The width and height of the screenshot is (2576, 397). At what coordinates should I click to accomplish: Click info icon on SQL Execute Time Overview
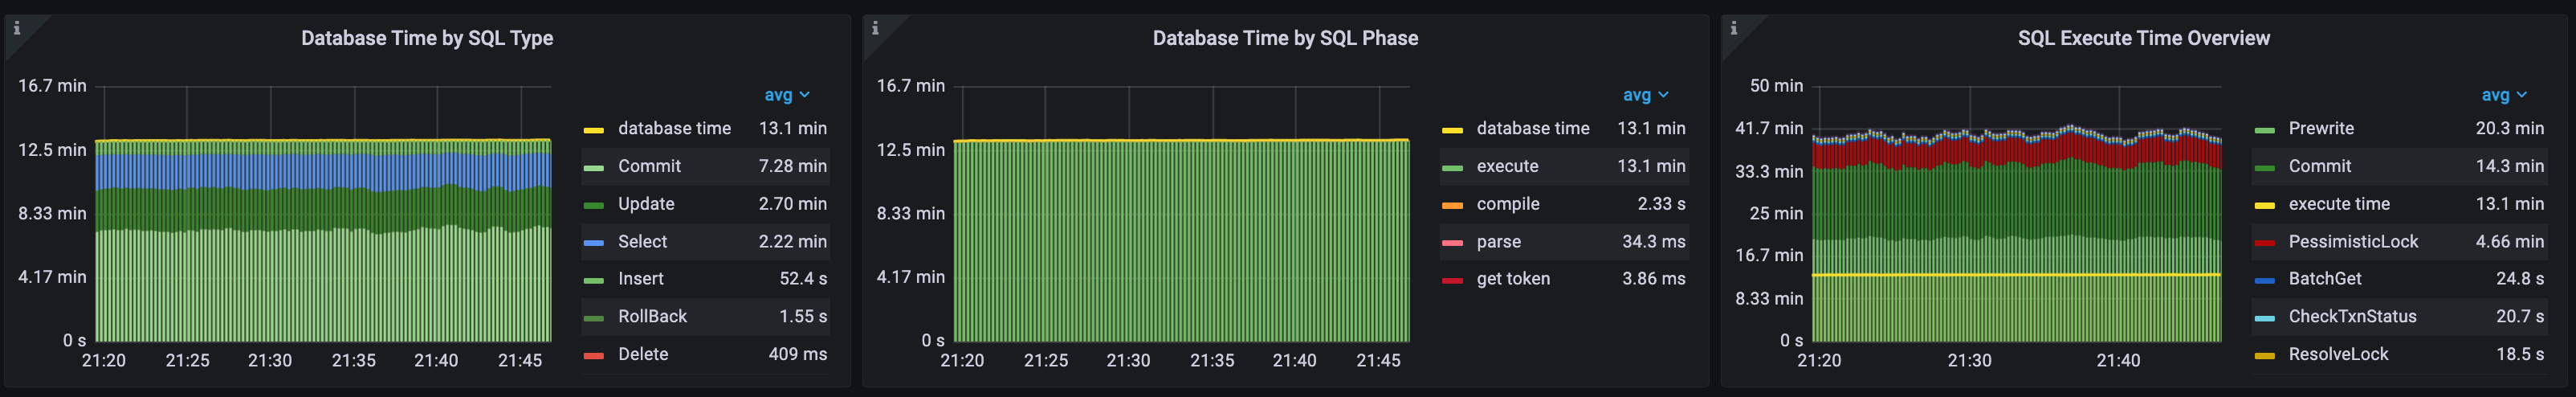click(1733, 28)
